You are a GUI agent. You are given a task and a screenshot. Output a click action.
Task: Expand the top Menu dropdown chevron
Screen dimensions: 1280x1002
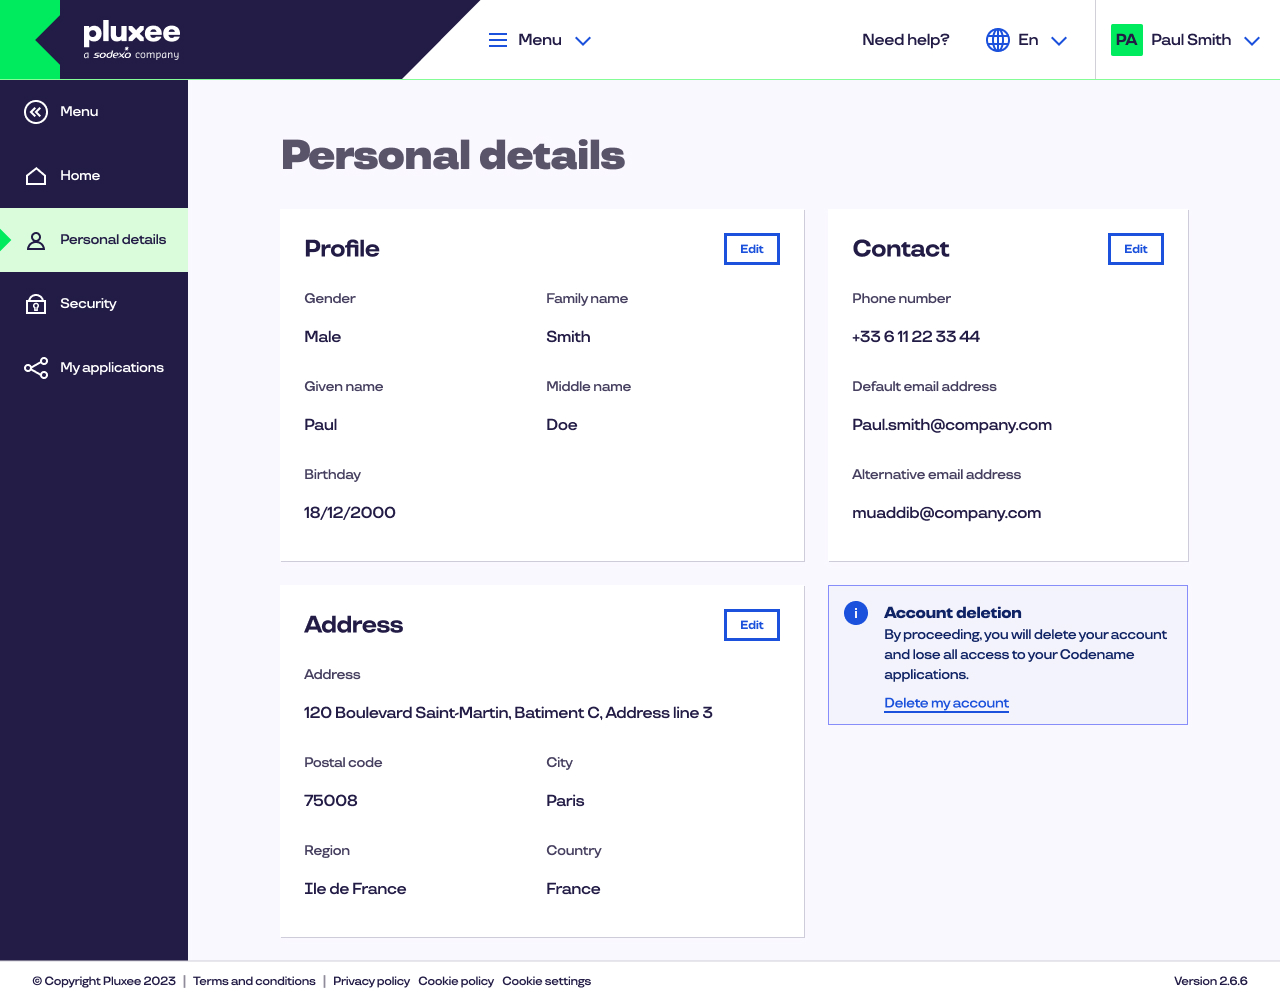coord(583,41)
